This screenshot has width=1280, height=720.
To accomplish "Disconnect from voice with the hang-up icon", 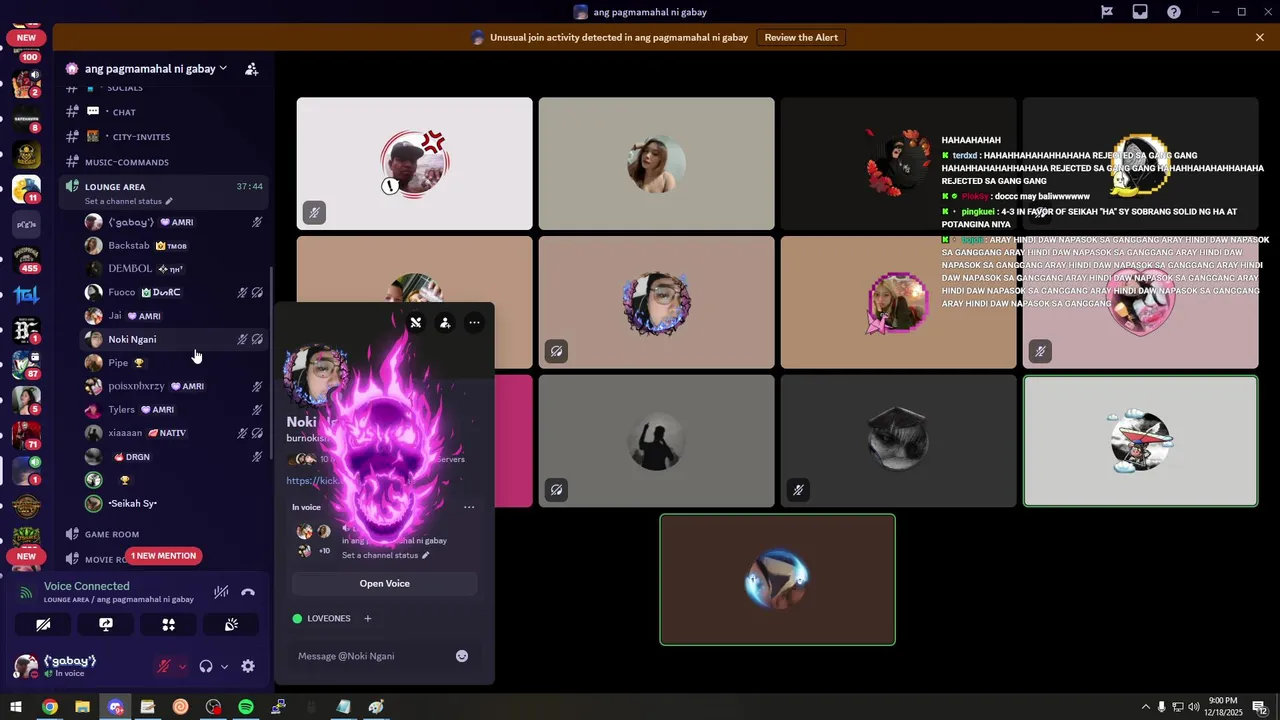I will (248, 592).
